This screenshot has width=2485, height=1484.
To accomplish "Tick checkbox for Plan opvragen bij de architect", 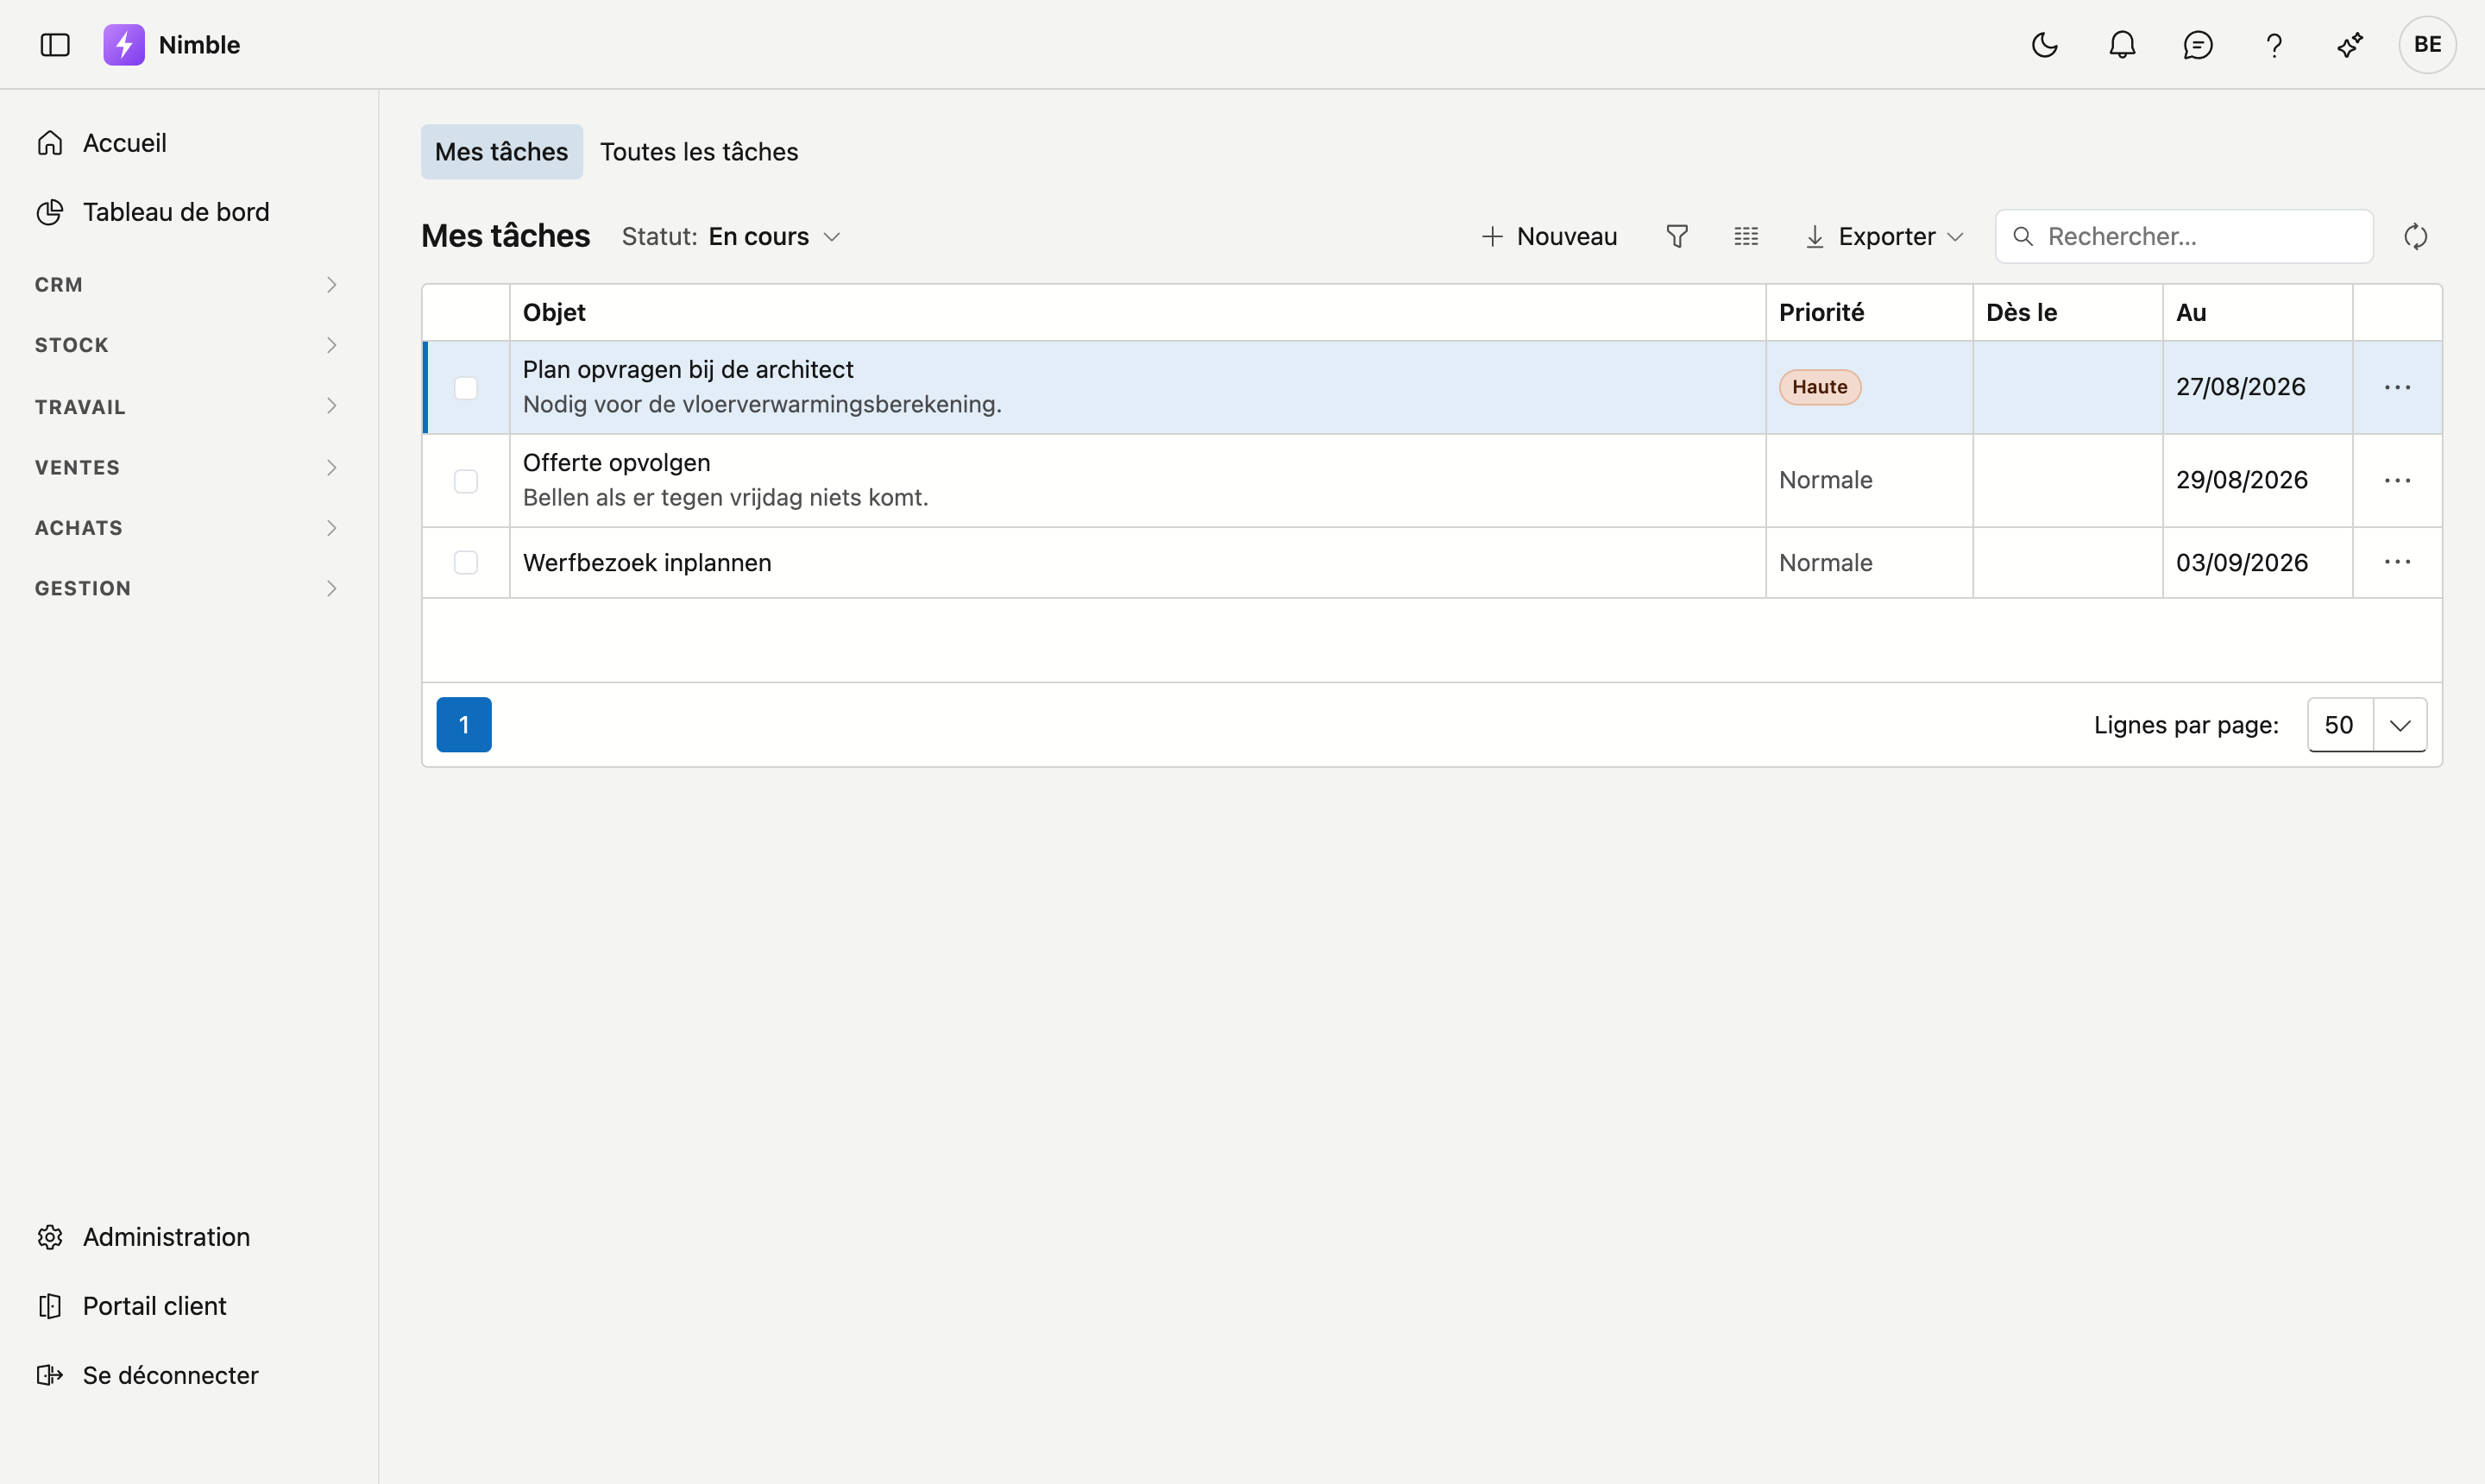I will coord(466,388).
